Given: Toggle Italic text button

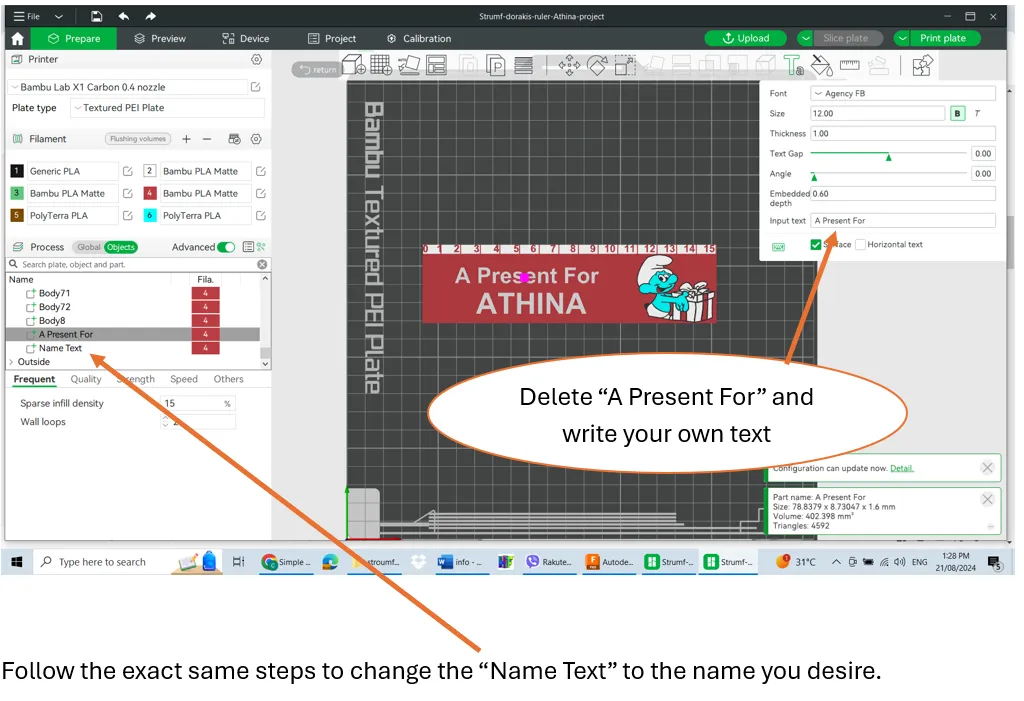Looking at the screenshot, I should pyautogui.click(x=978, y=113).
